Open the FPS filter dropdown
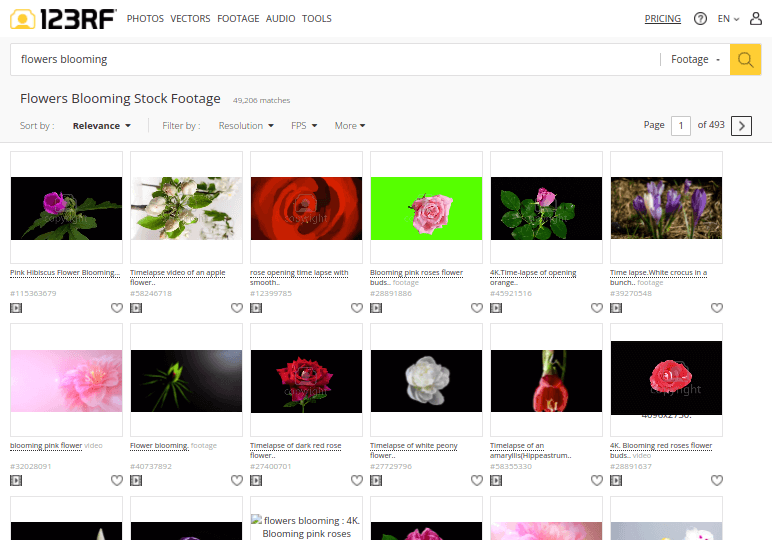 (304, 126)
